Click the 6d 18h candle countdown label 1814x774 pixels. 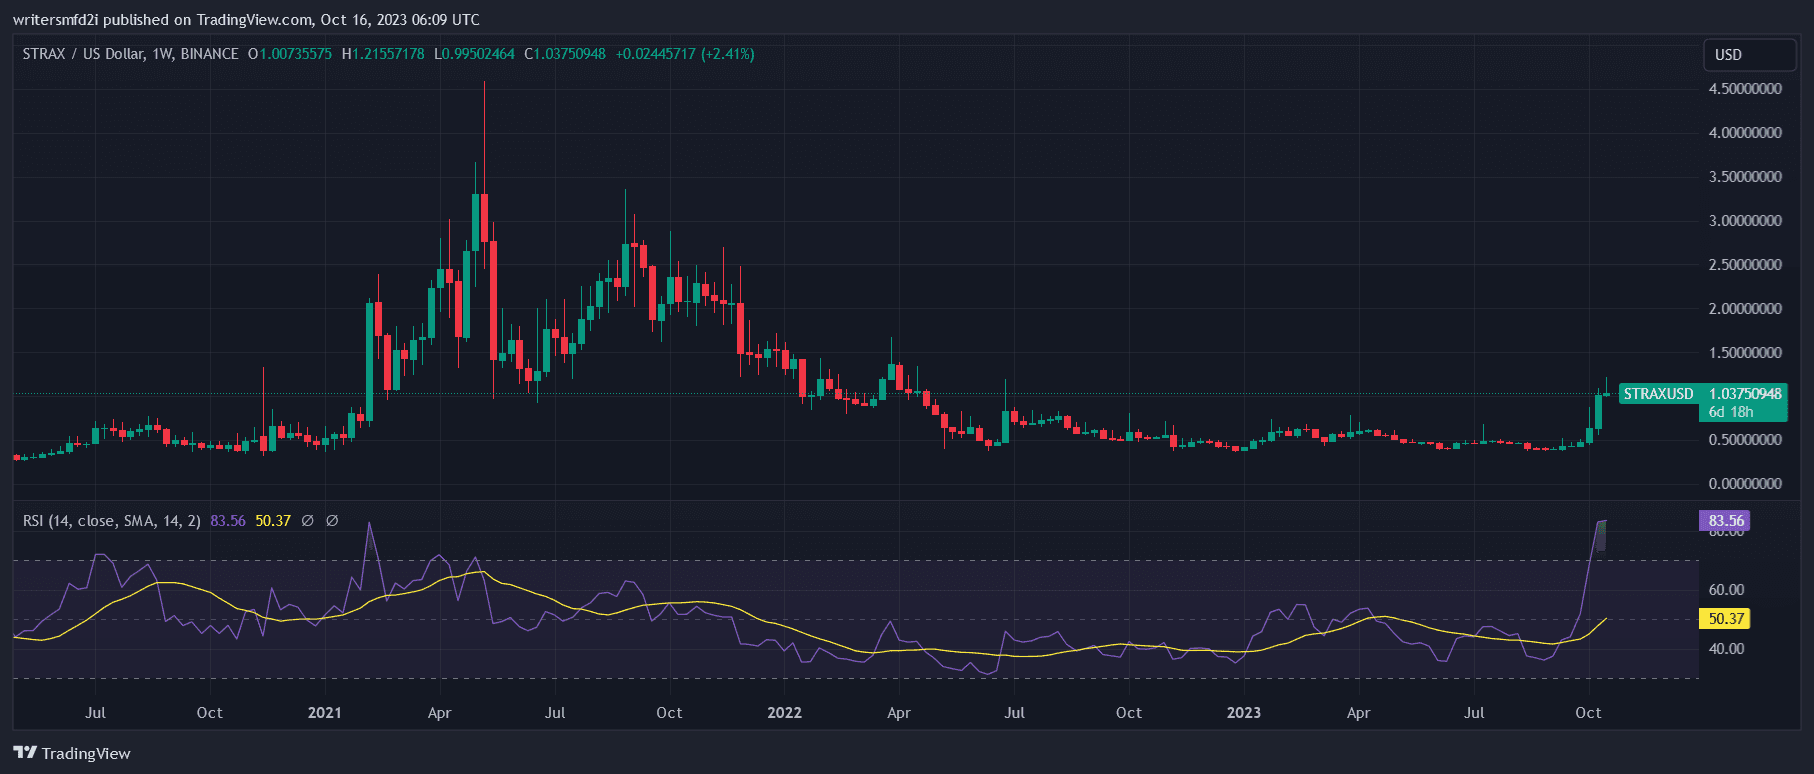coord(1730,412)
